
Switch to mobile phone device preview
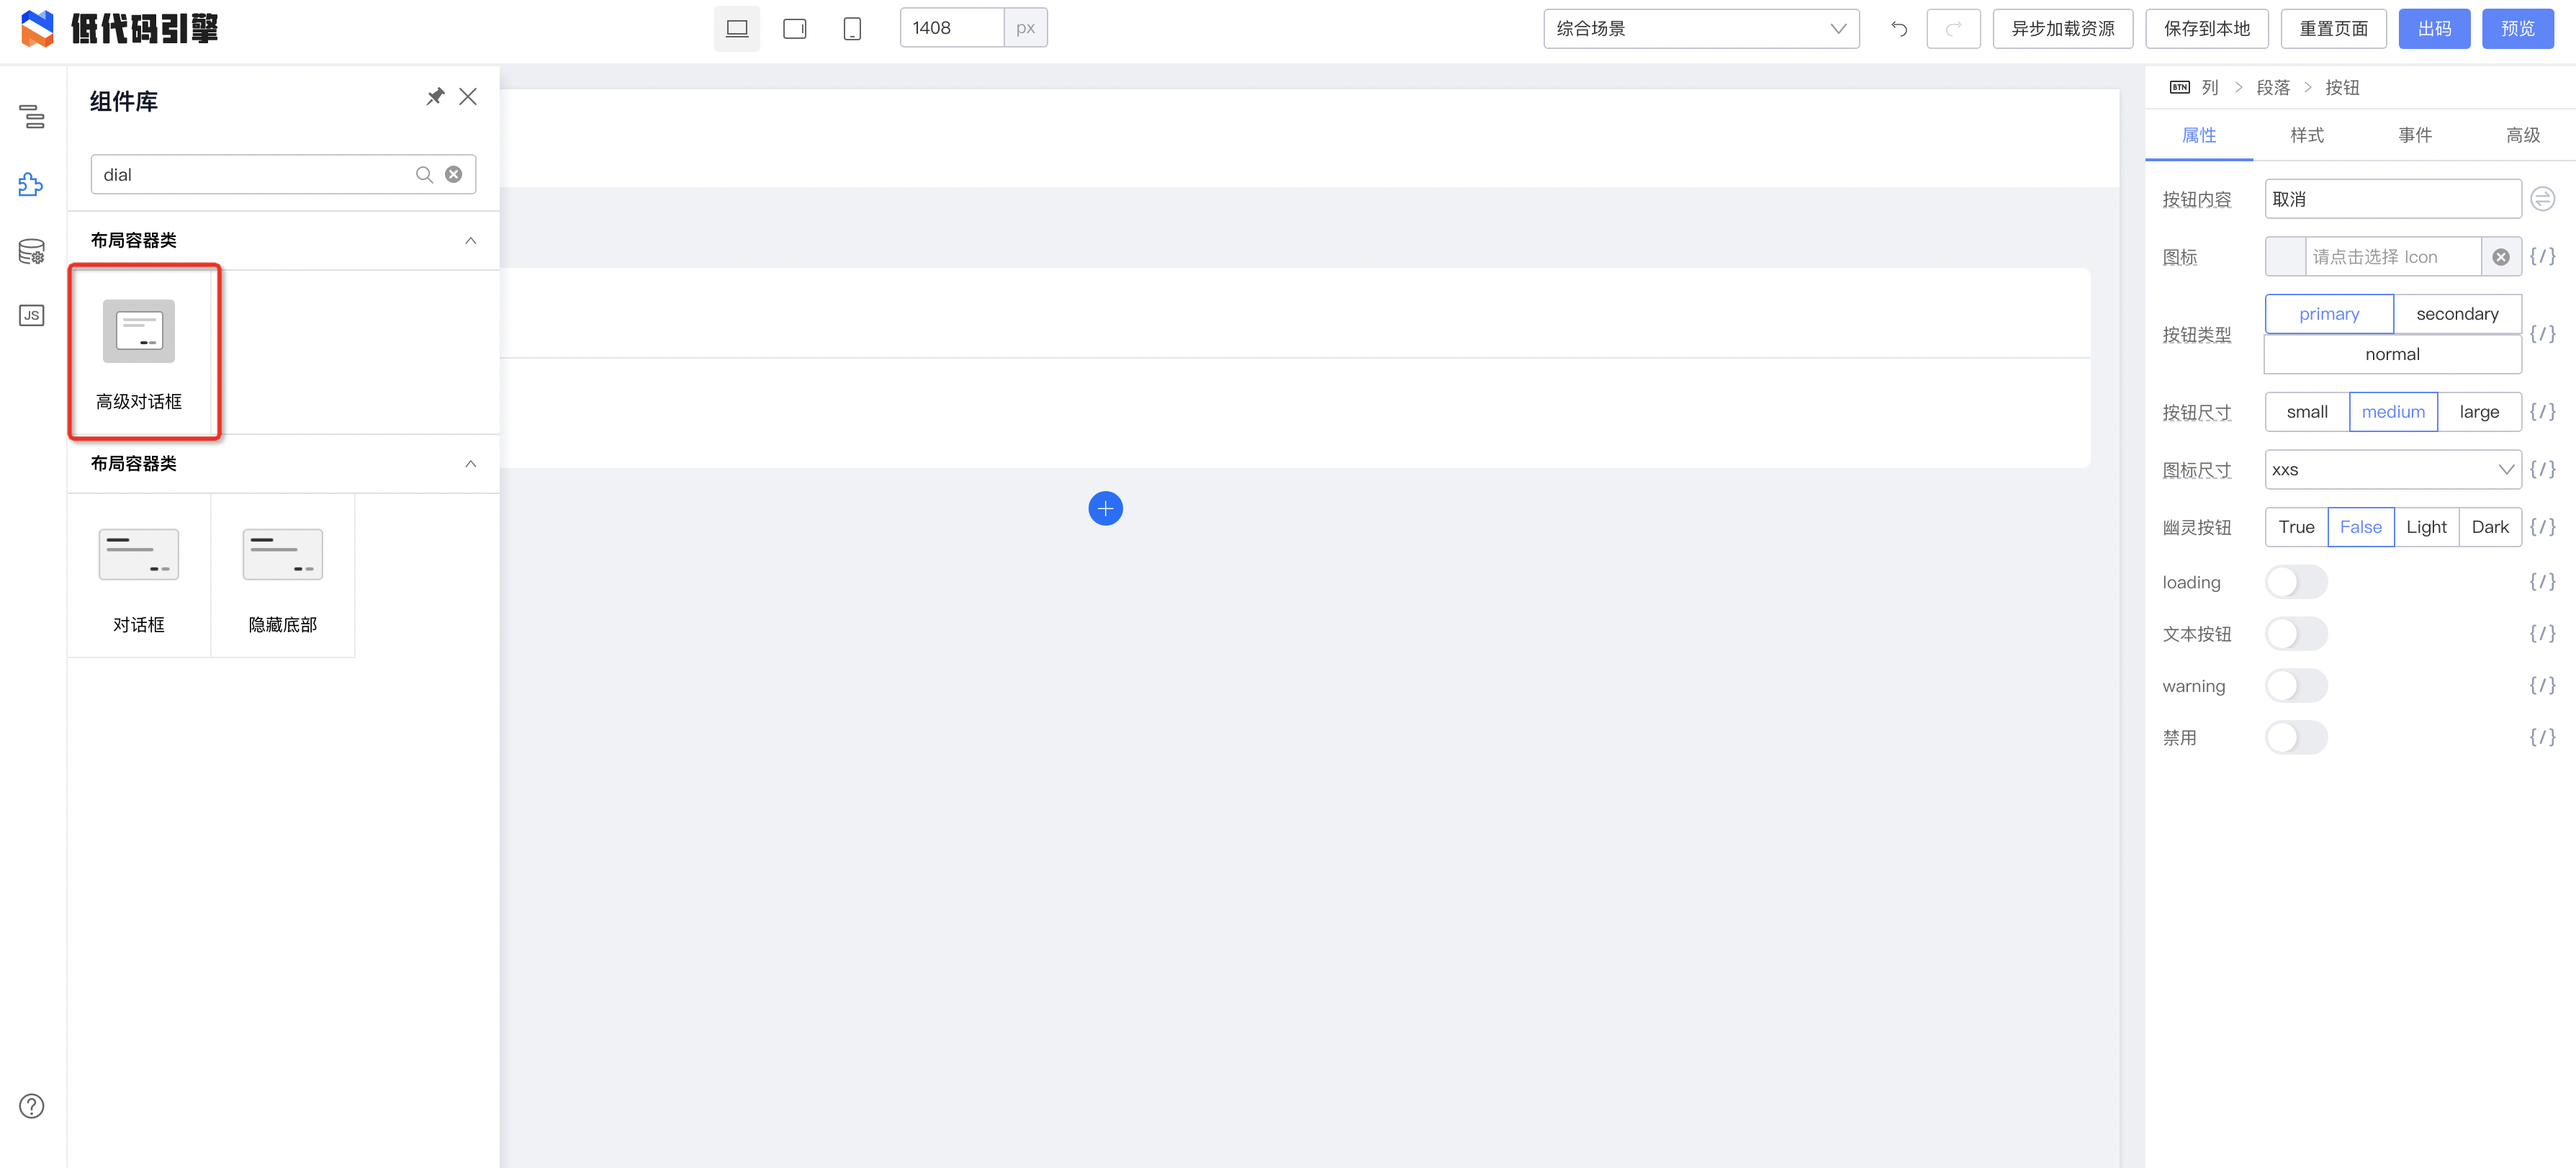(852, 29)
